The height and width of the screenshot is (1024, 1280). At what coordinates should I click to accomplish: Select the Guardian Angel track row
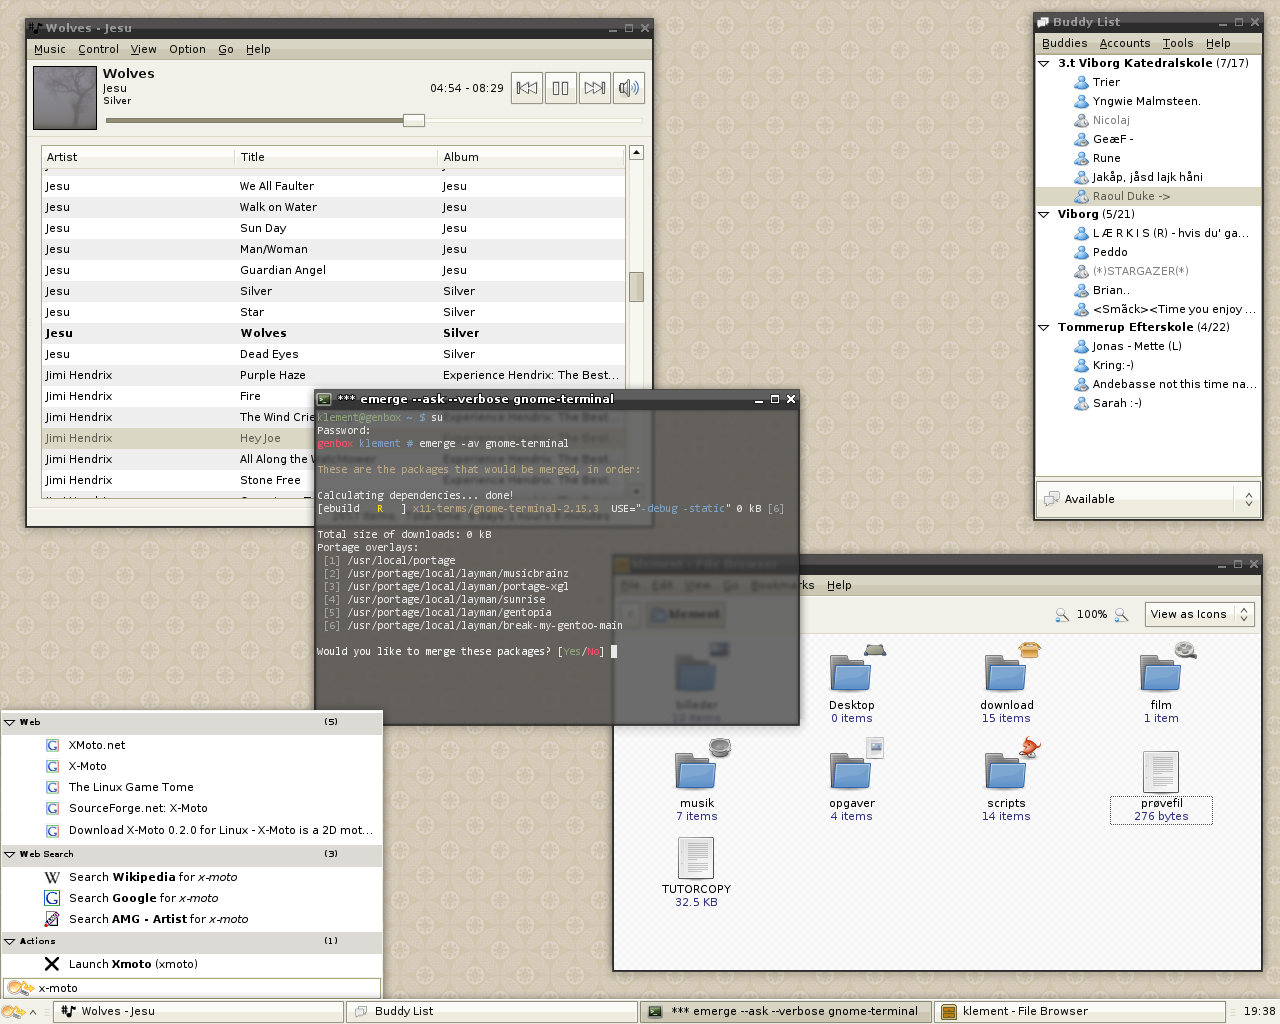coord(334,270)
